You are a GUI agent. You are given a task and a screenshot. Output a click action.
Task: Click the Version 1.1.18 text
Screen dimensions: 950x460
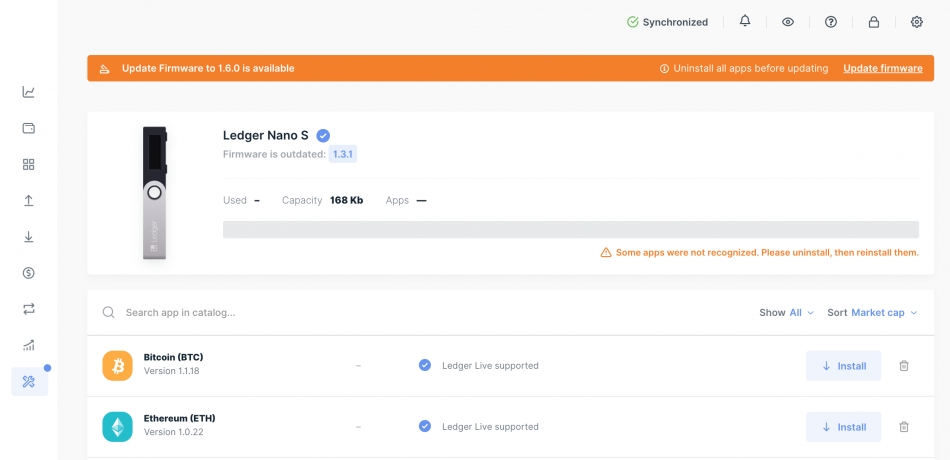(x=171, y=371)
